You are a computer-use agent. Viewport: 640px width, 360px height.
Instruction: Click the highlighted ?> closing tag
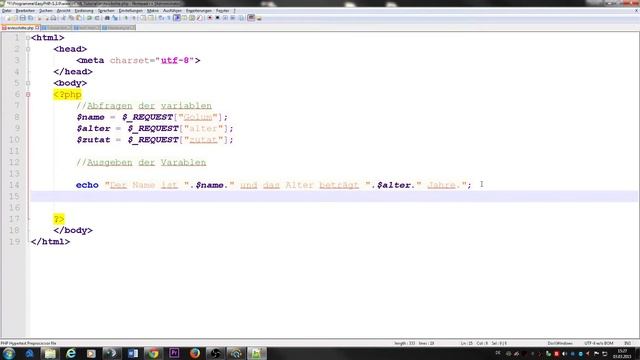59,219
